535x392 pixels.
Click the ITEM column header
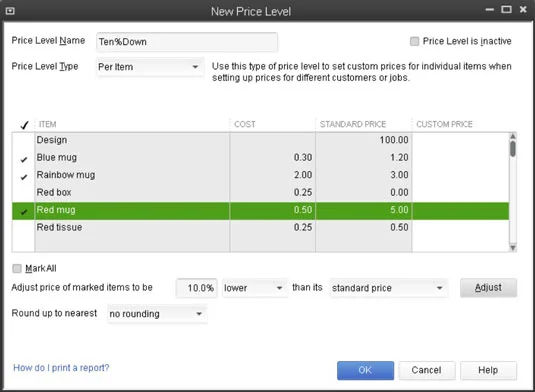click(x=47, y=124)
